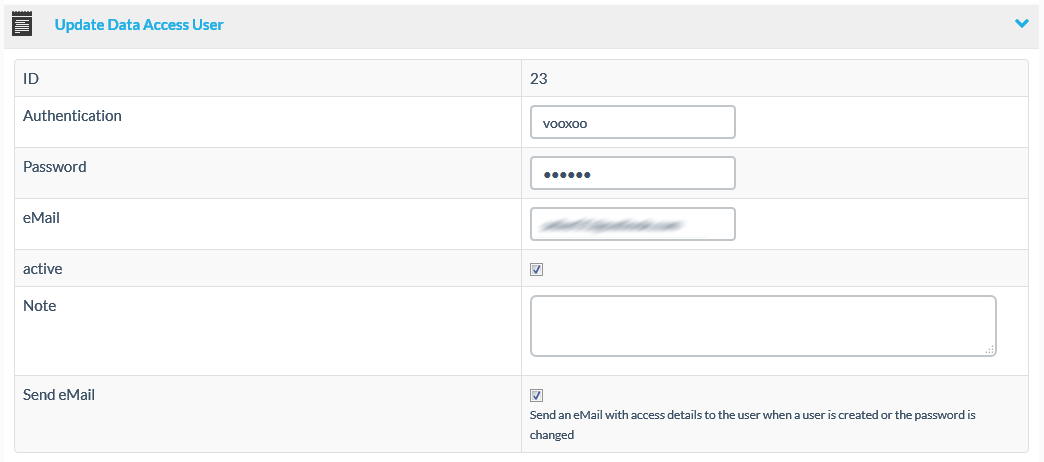Click the ID row label
Viewport: 1044px width, 462px height.
click(x=31, y=79)
